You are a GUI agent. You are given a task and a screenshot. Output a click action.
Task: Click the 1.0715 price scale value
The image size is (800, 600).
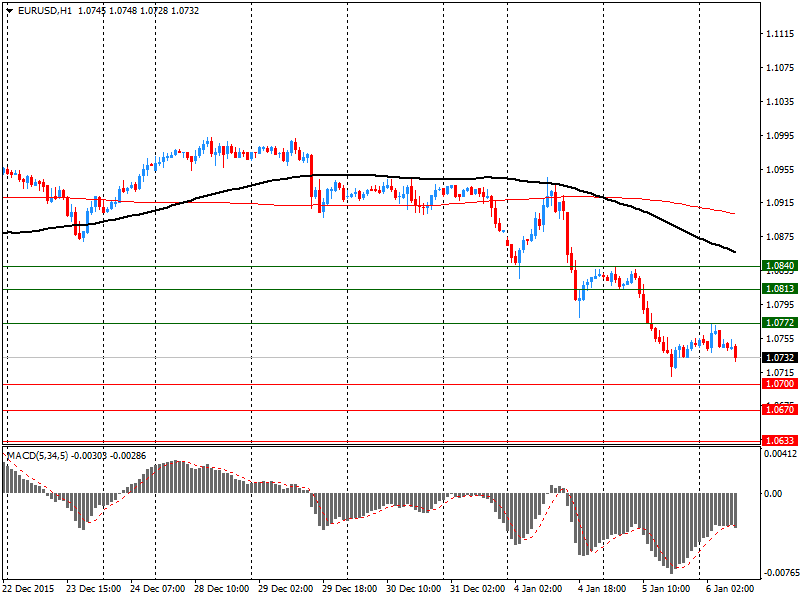(x=780, y=372)
